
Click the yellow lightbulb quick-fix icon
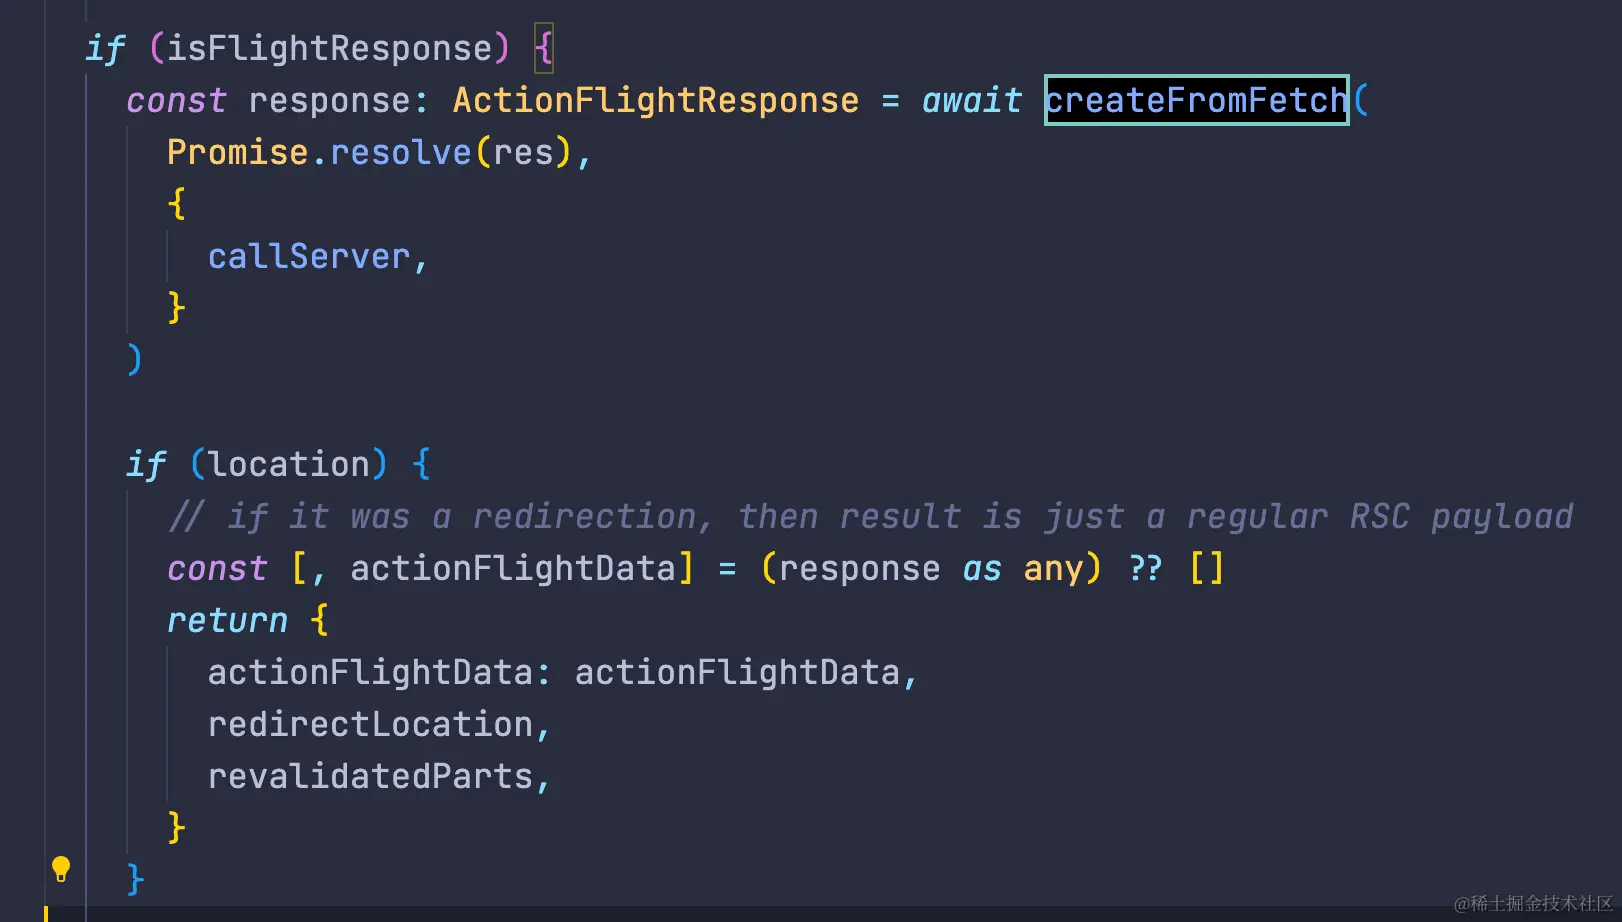pyautogui.click(x=61, y=869)
